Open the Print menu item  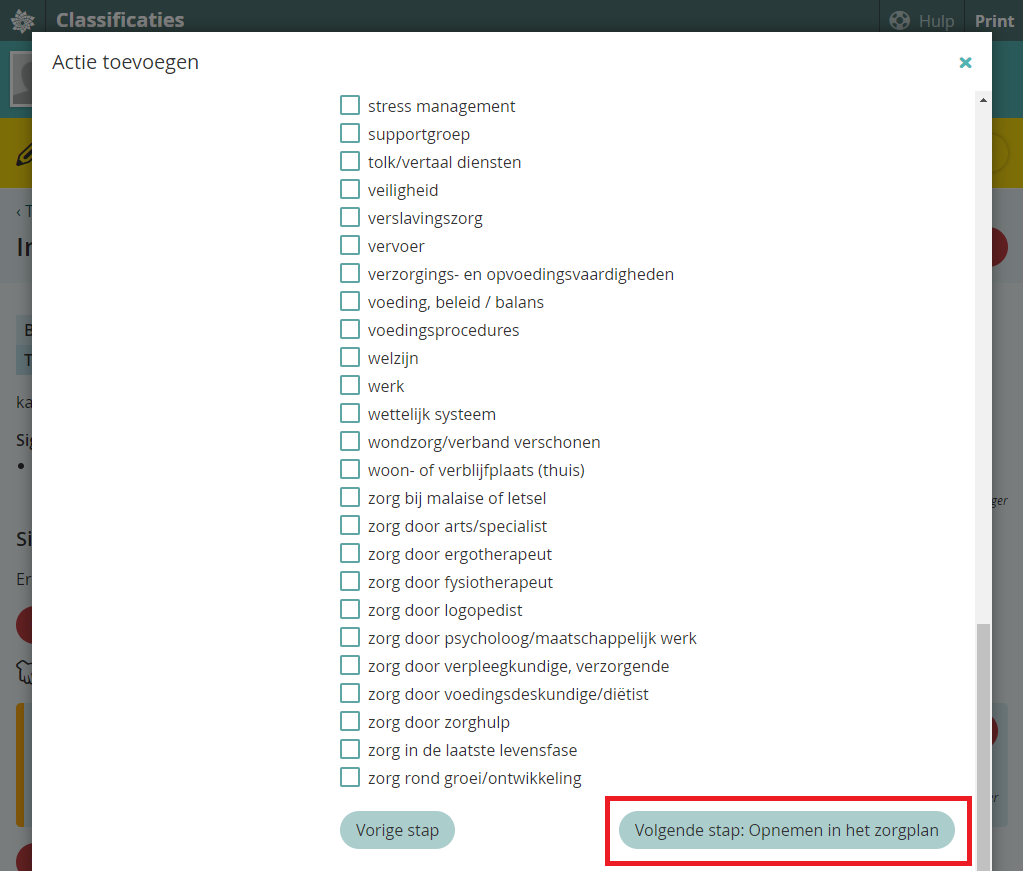(994, 20)
